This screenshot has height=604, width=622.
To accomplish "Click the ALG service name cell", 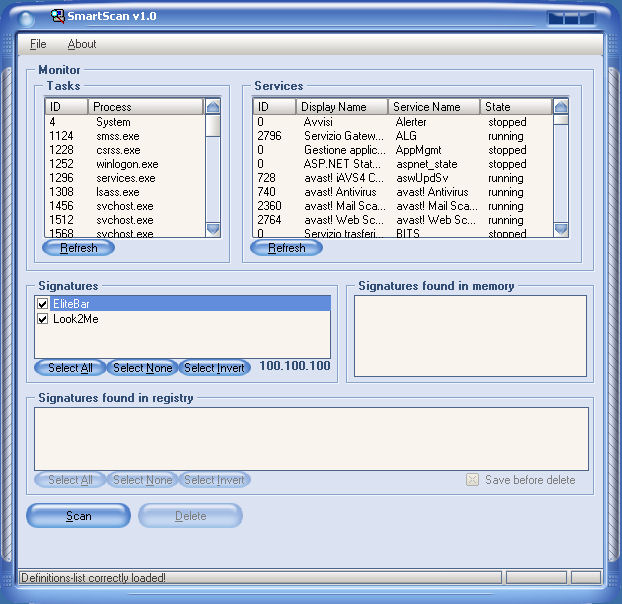I will 406,136.
